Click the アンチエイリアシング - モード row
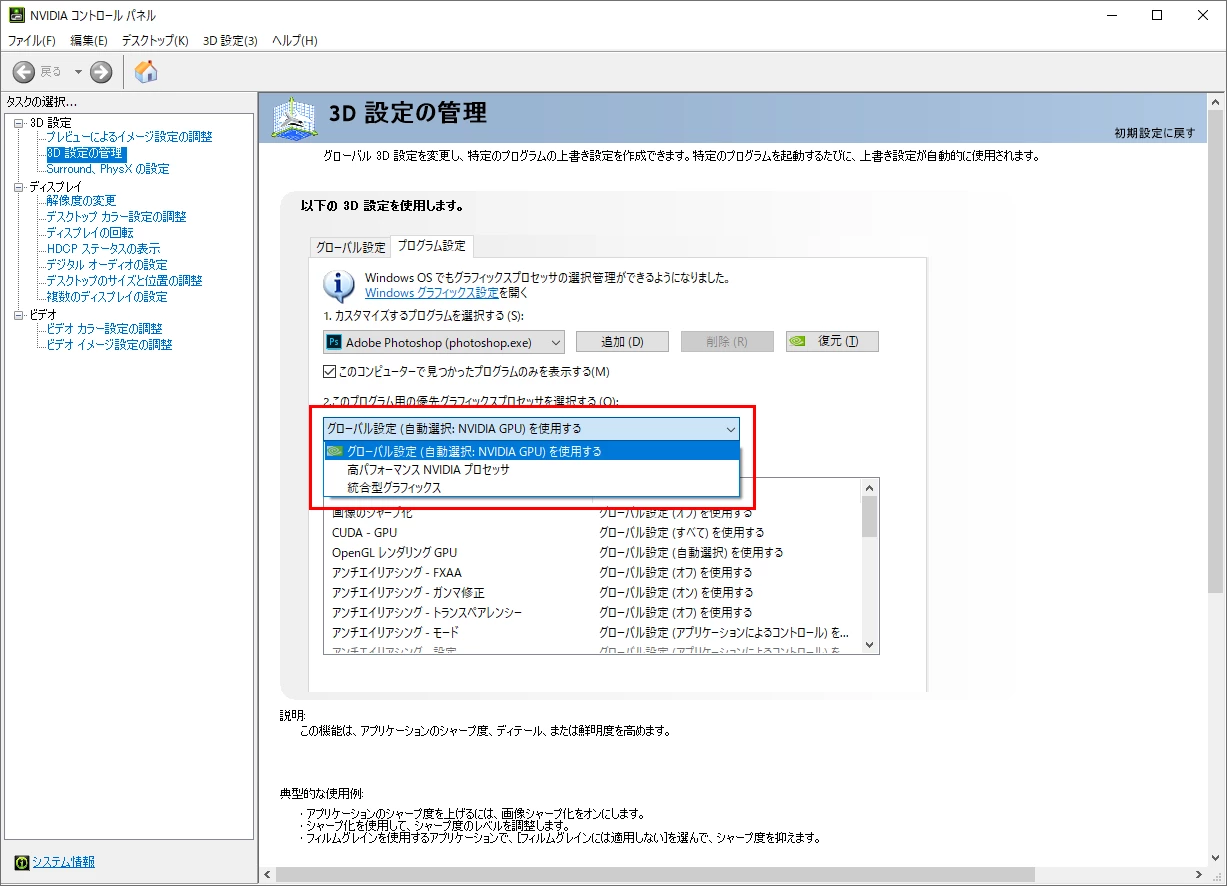This screenshot has width=1227, height=886. (x=591, y=632)
